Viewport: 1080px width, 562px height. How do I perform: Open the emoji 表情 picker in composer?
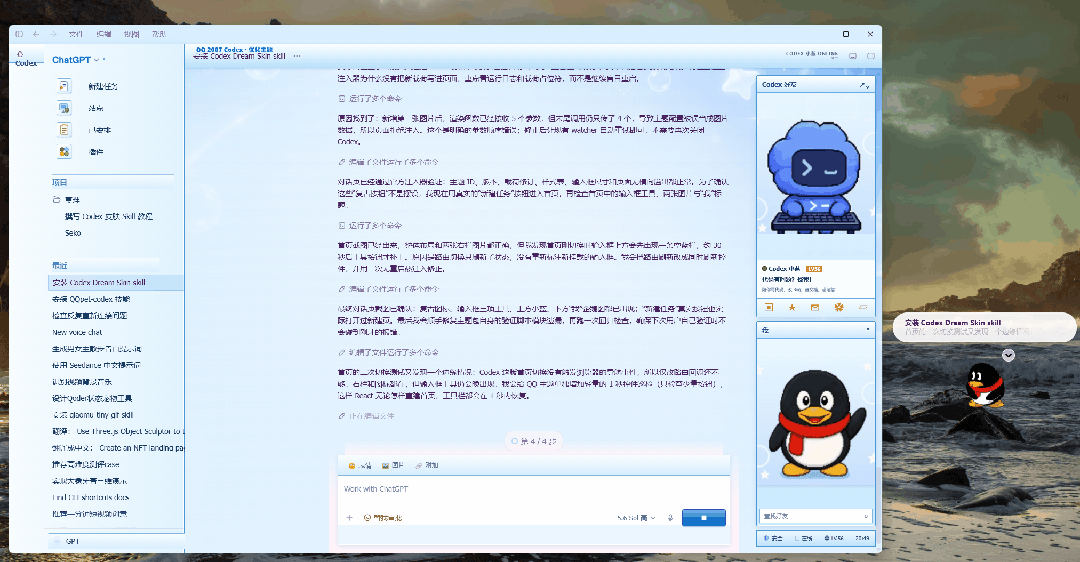tap(360, 466)
